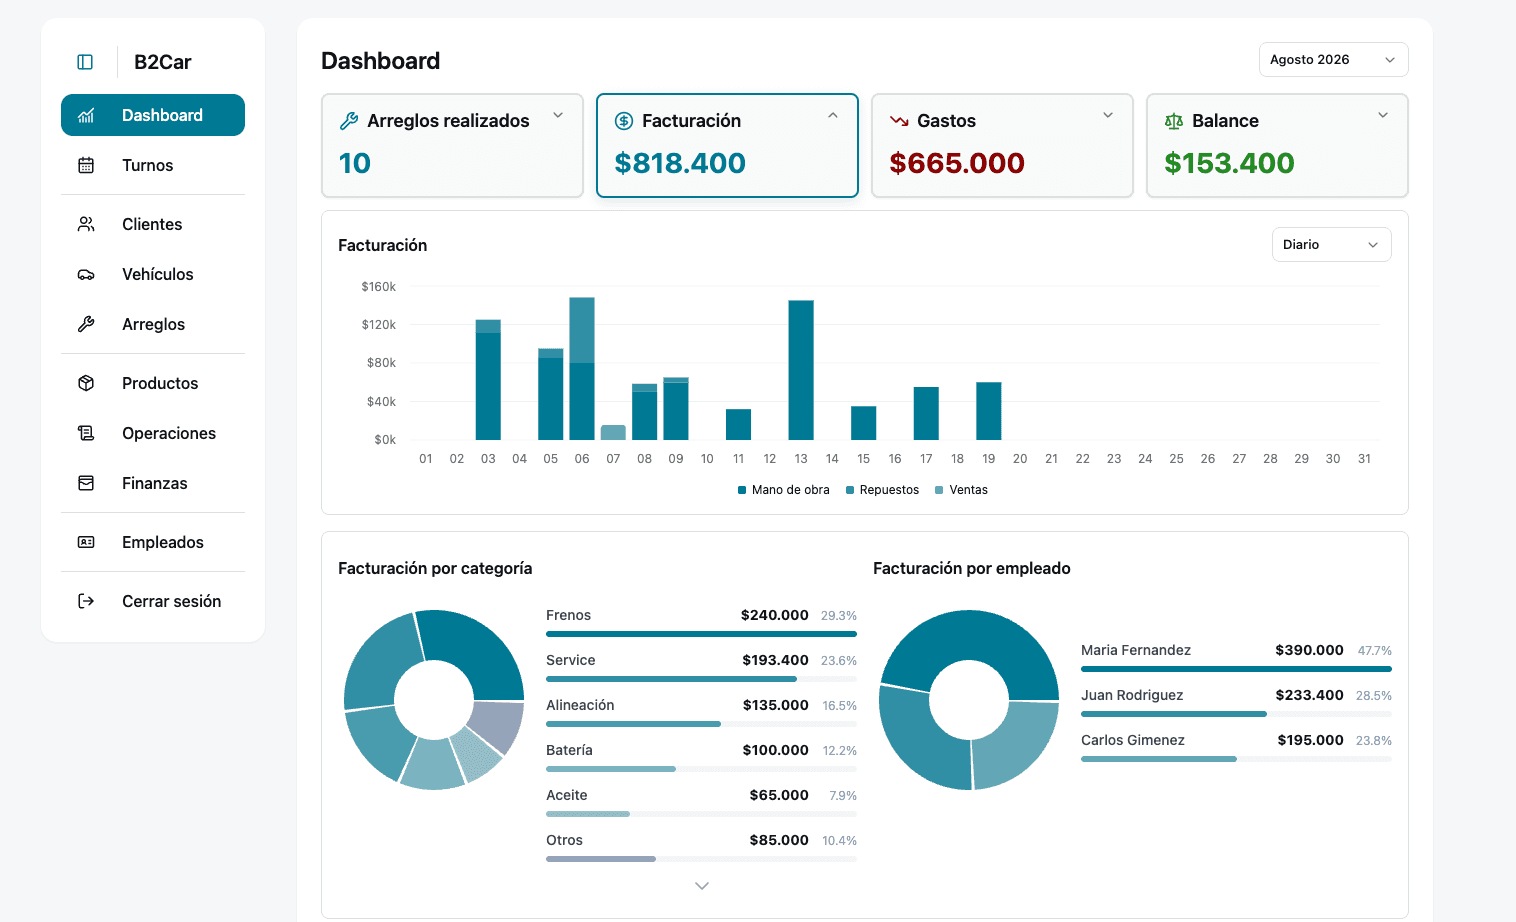Image resolution: width=1516 pixels, height=922 pixels.
Task: Expand category list with bottom chevron
Action: coord(702,886)
